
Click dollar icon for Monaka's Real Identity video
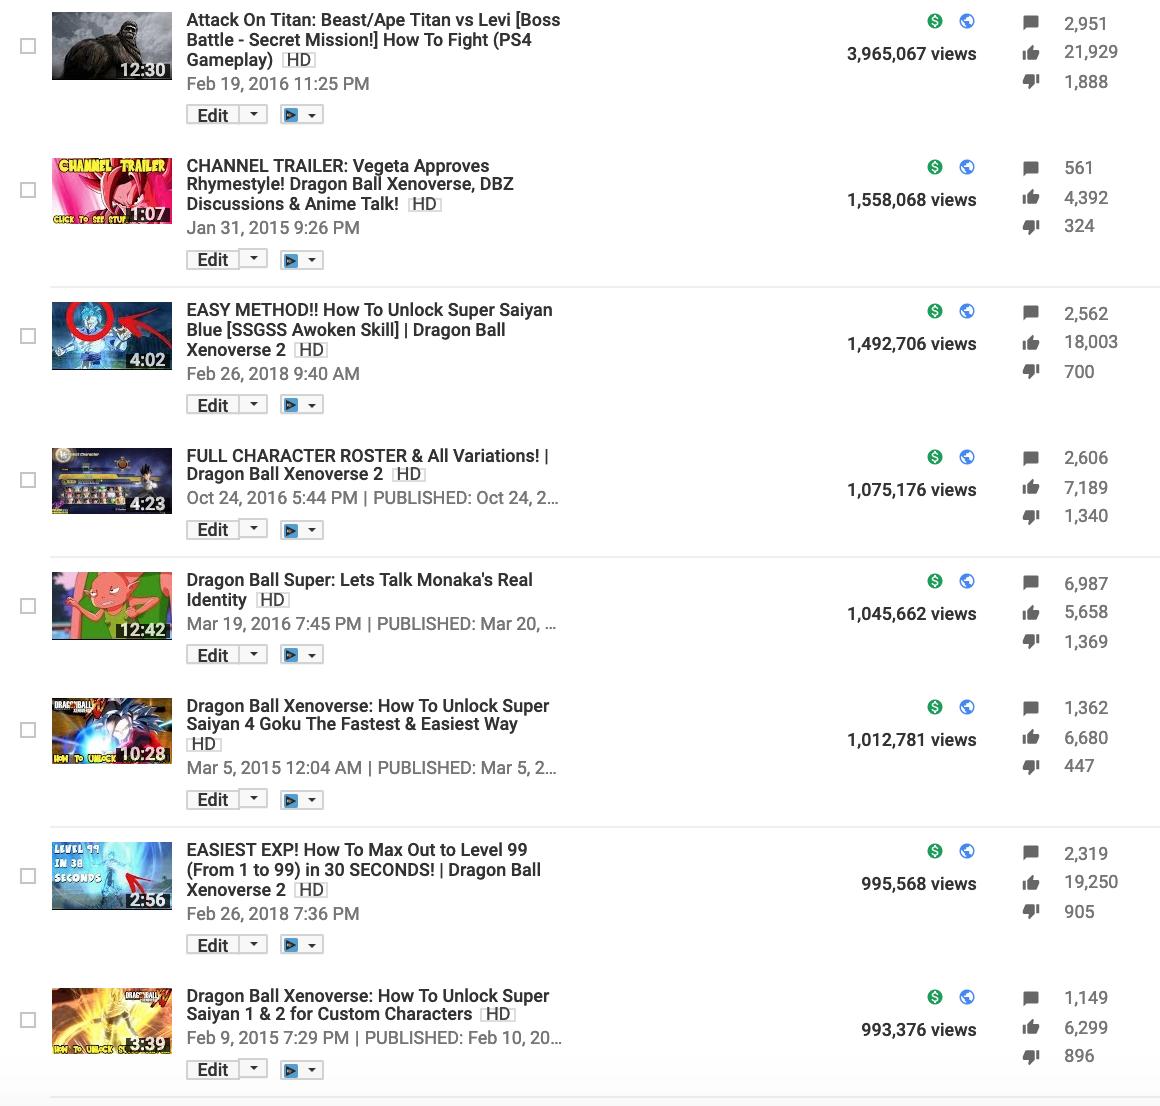tap(935, 581)
